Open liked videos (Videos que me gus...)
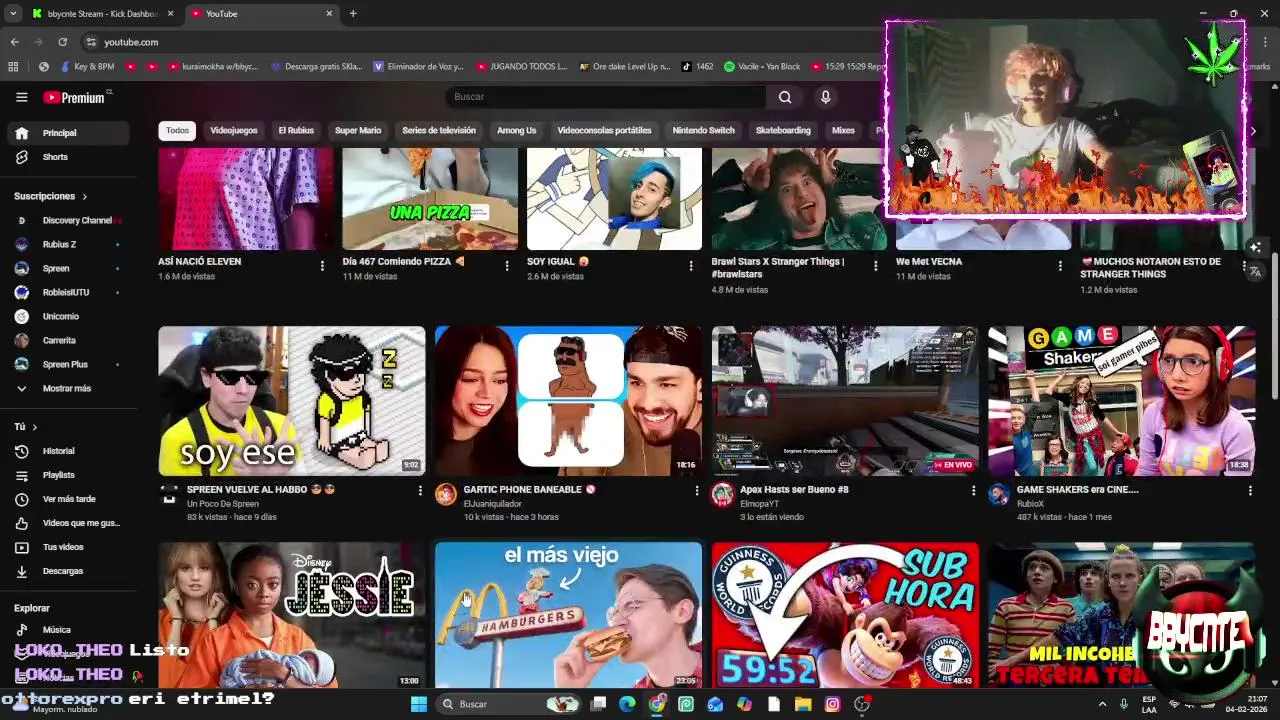The height and width of the screenshot is (720, 1280). pos(68,523)
